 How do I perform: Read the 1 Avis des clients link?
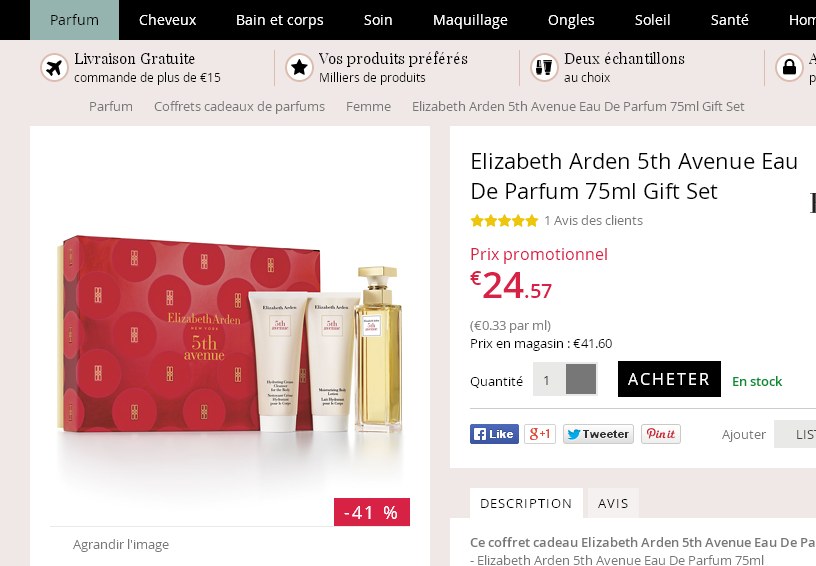pyautogui.click(x=593, y=221)
